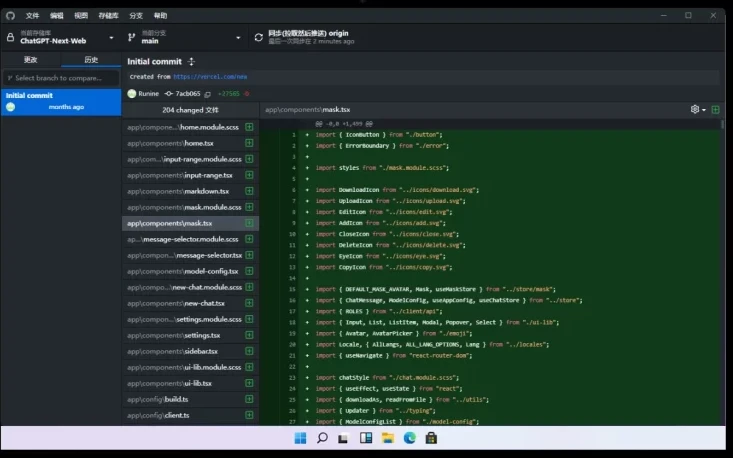Click the added-status icon for mask.module.scss
Screen dimensions: 733x458
pos(249,207)
